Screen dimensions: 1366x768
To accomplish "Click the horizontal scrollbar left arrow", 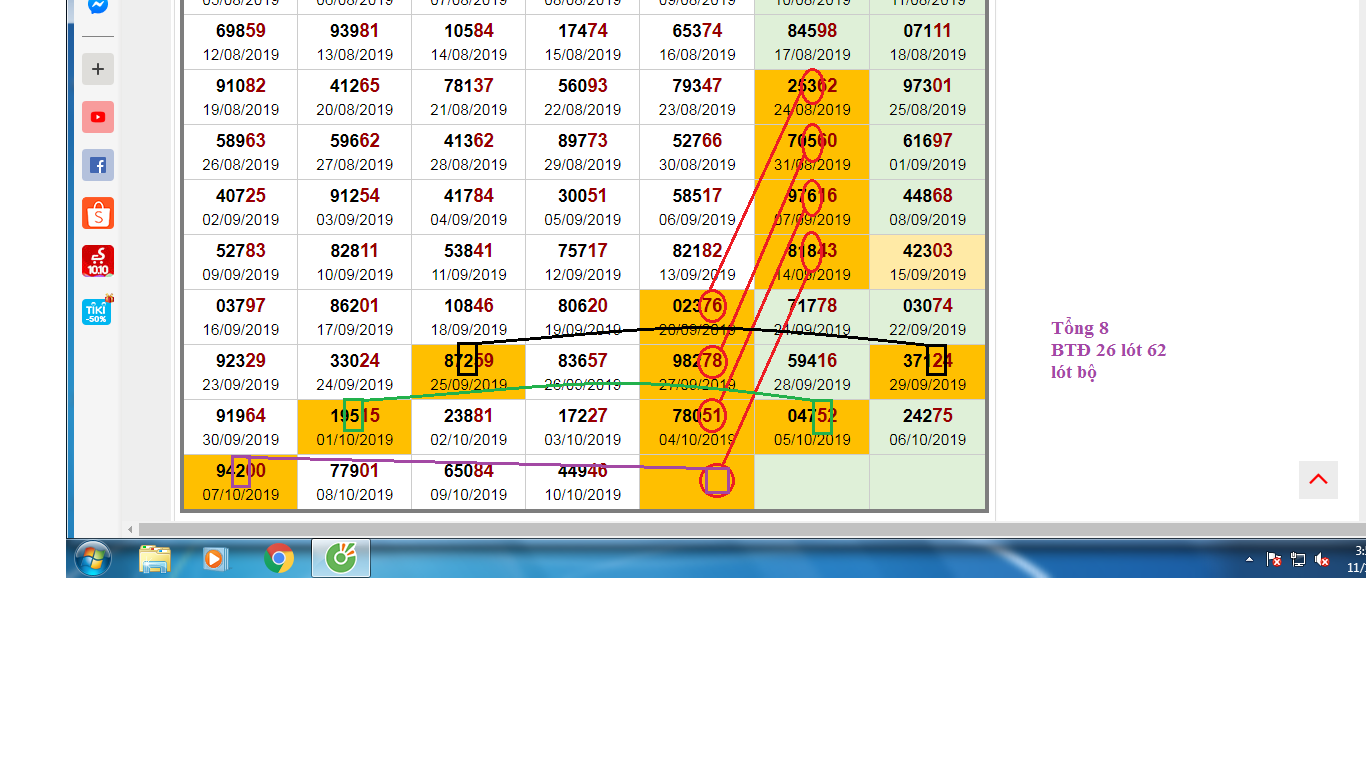I will click(130, 529).
